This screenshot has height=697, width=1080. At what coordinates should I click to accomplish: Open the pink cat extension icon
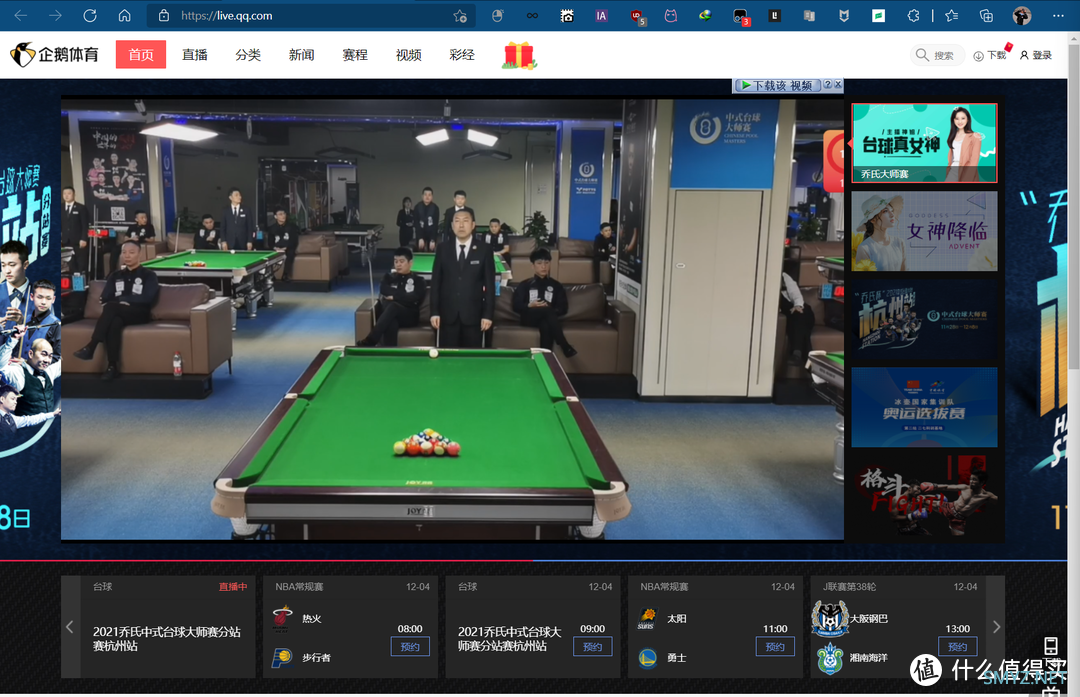point(671,15)
